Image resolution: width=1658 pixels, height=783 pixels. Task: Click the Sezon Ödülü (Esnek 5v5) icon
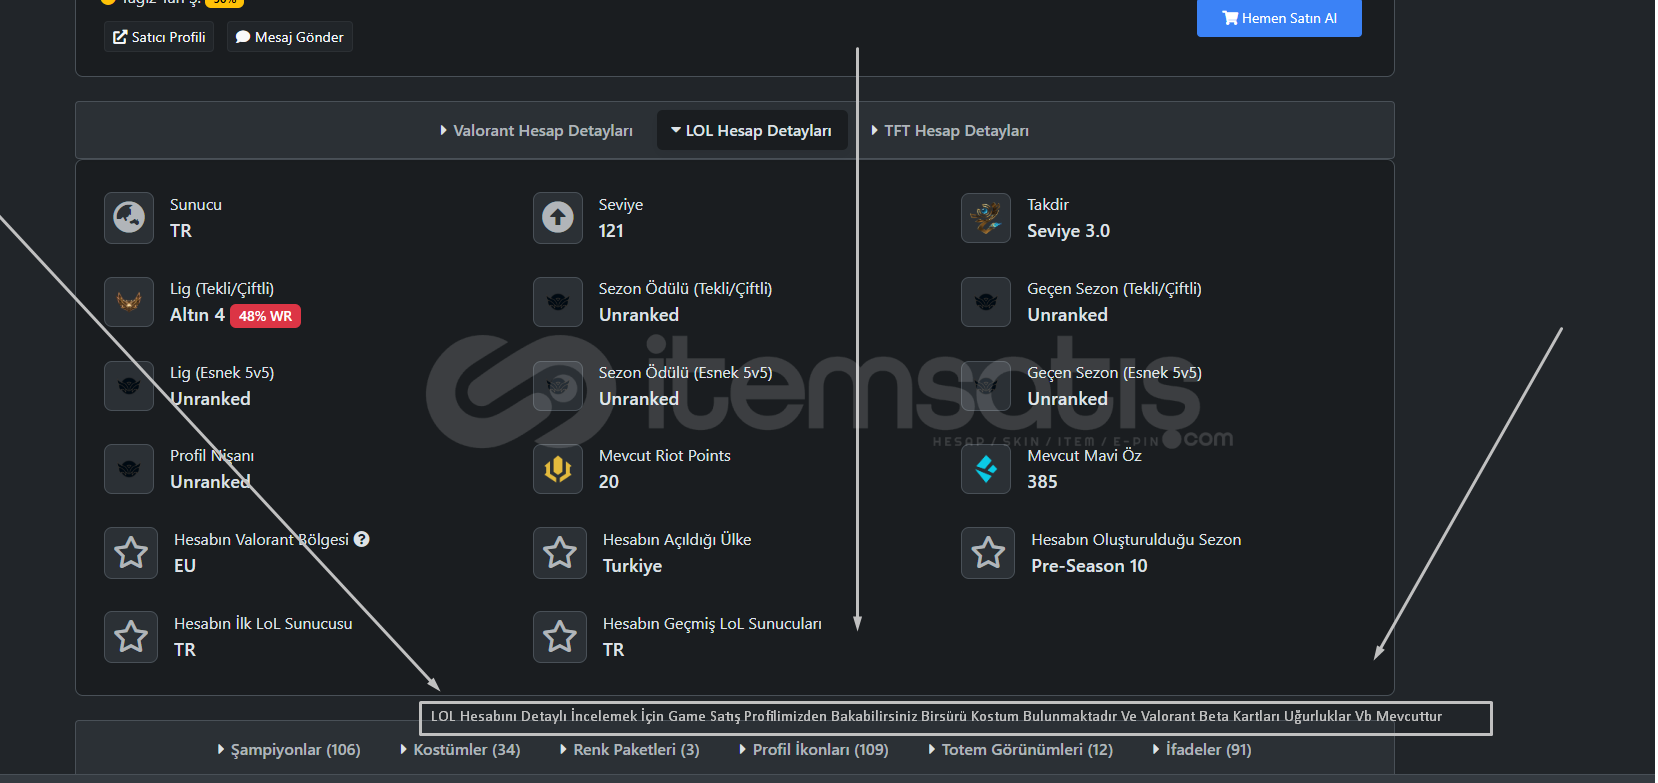click(x=558, y=385)
